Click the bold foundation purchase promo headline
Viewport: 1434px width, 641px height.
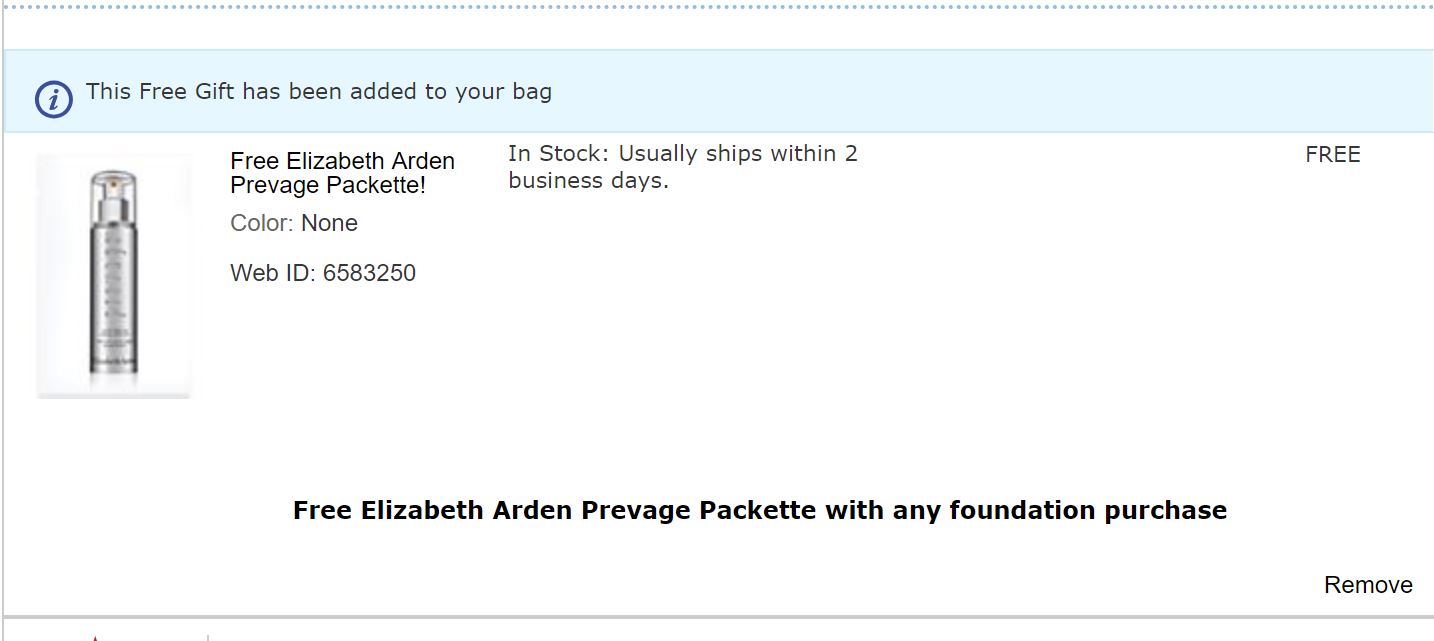click(759, 510)
